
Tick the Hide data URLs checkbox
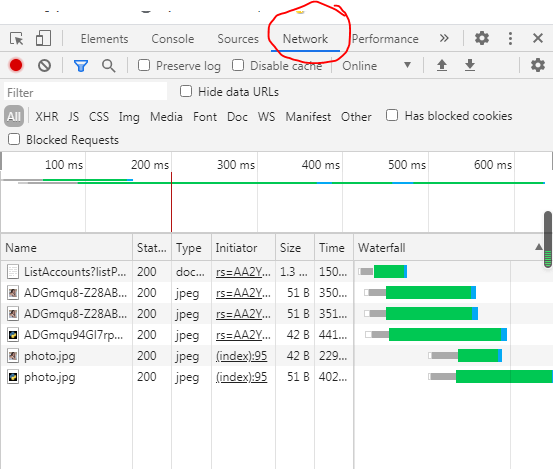coord(186,91)
